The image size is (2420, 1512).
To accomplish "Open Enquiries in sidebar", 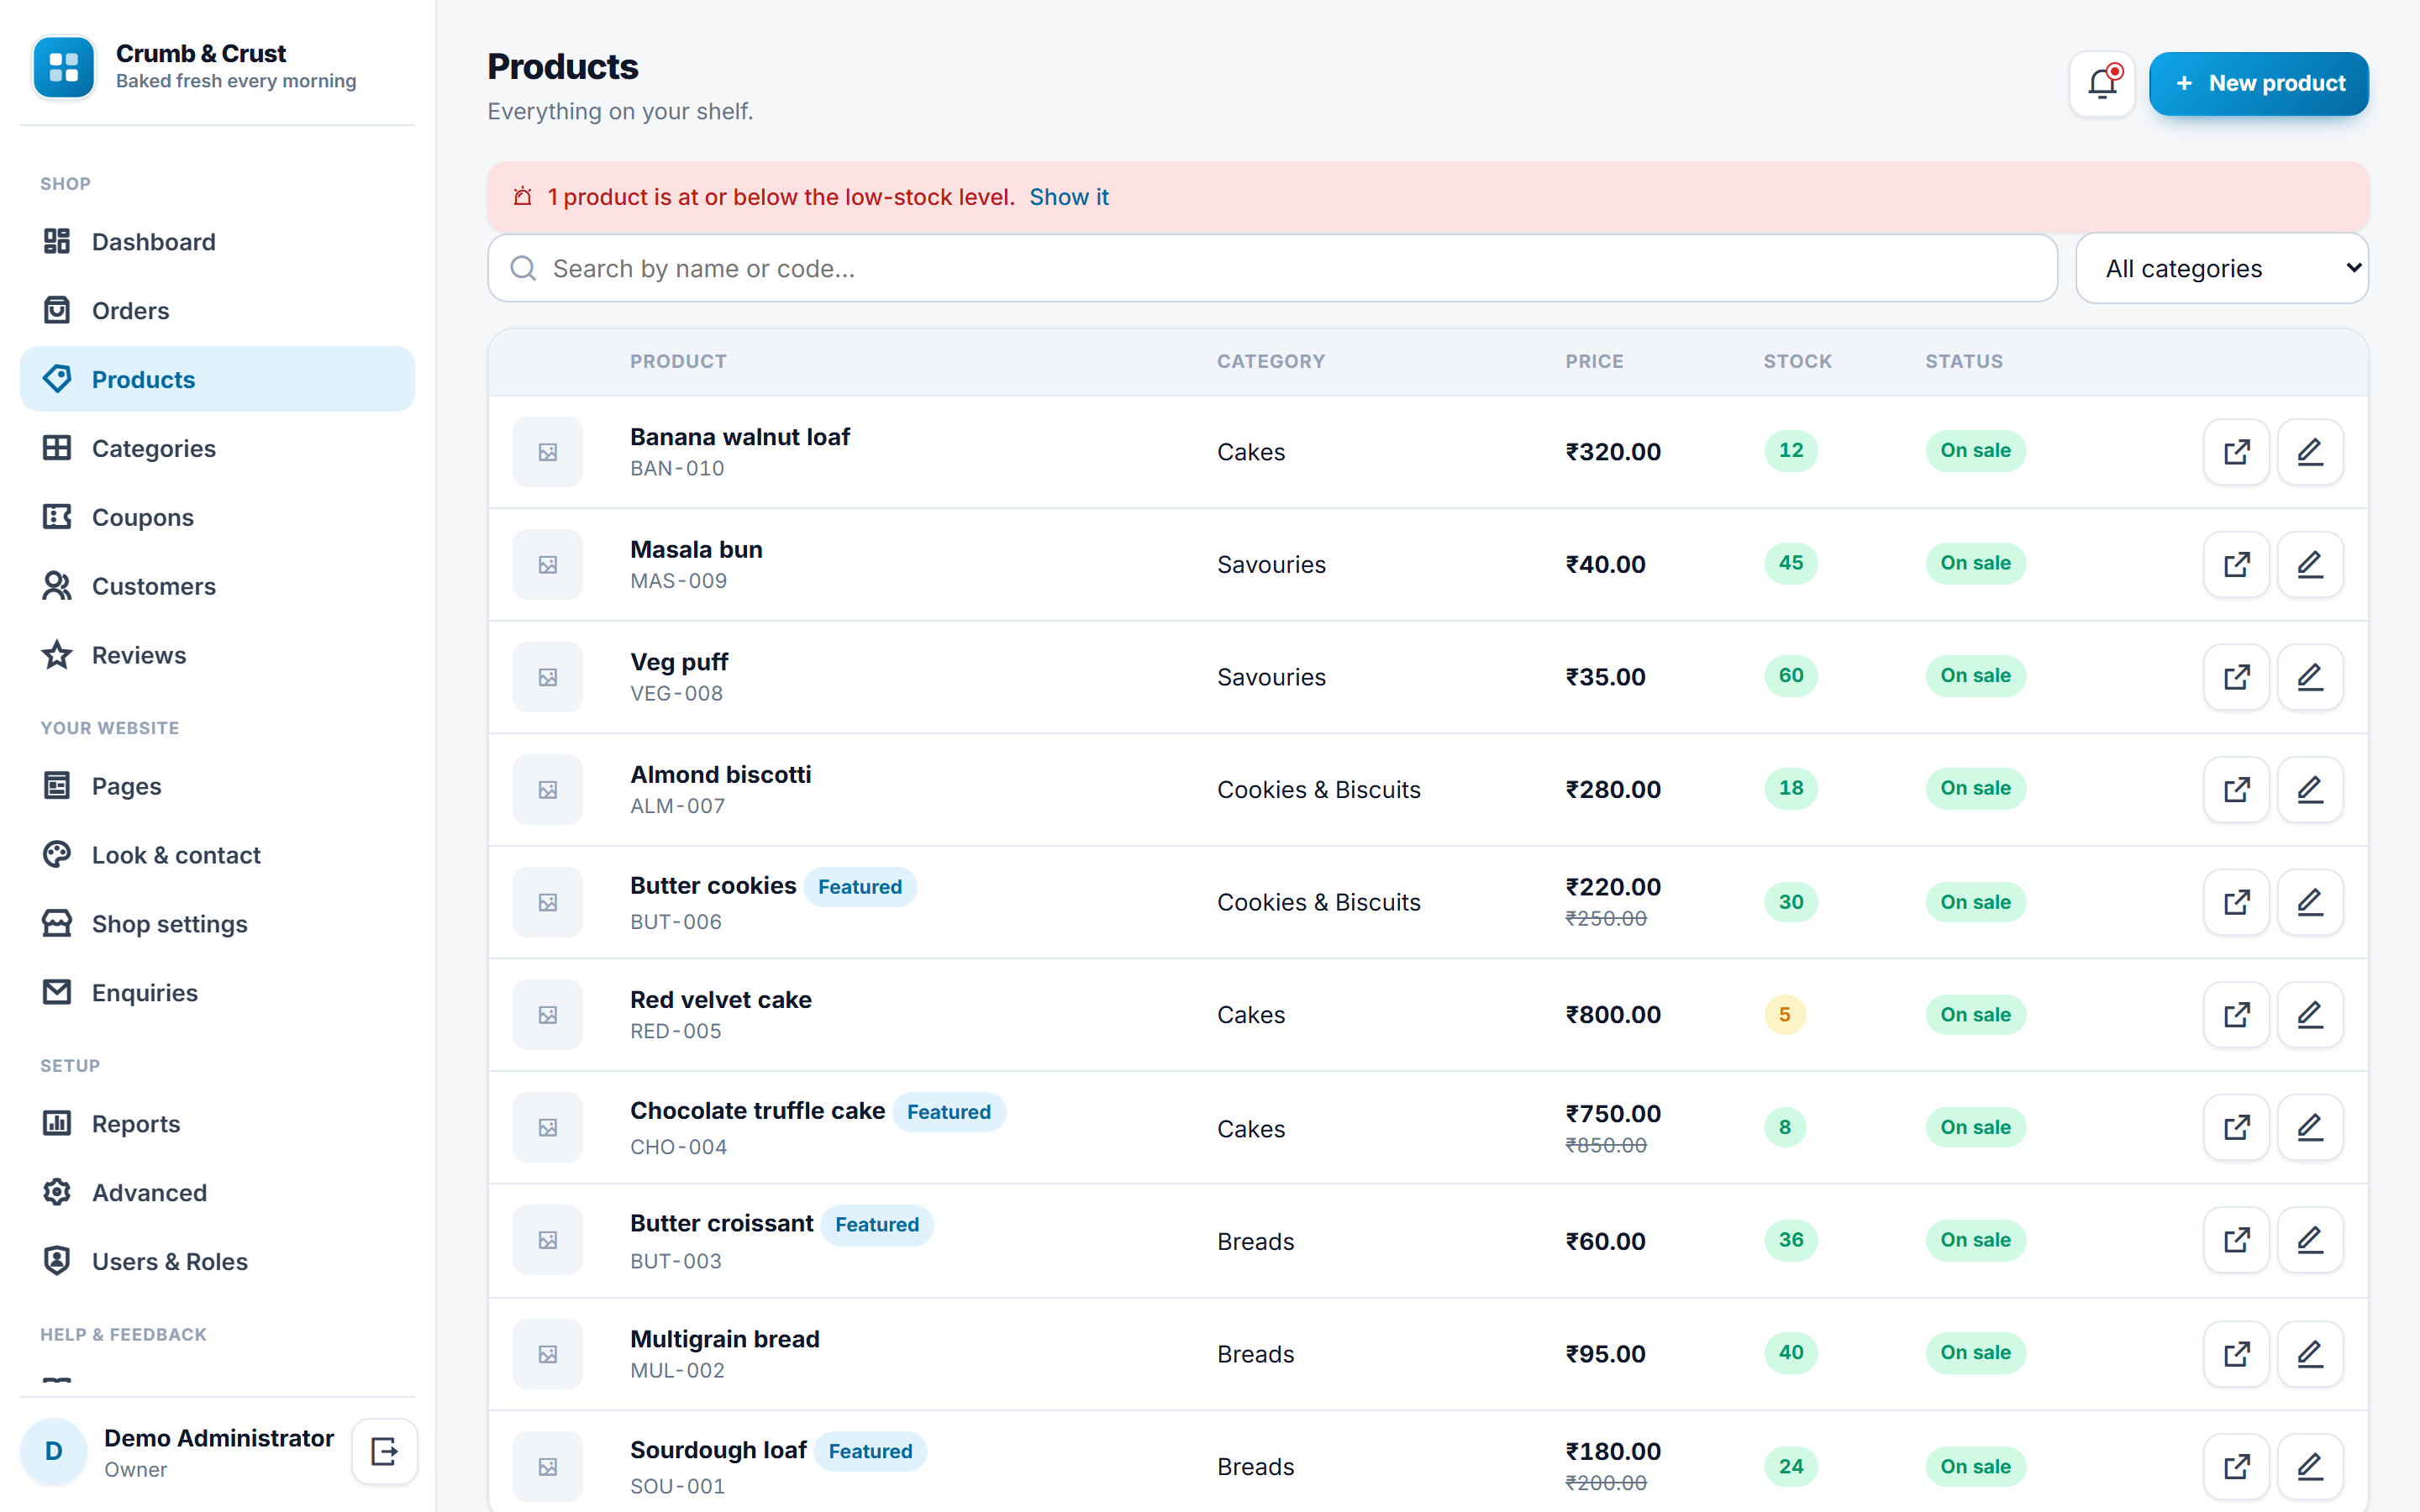I will point(217,992).
